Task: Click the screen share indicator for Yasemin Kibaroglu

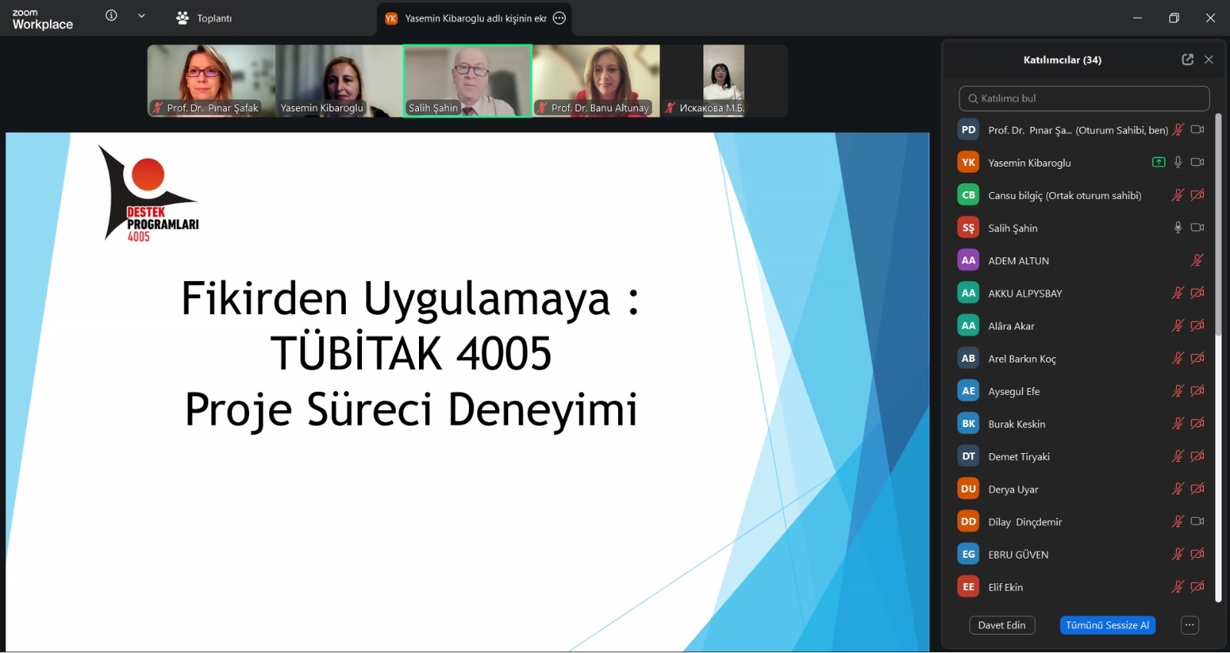Action: coord(1158,162)
